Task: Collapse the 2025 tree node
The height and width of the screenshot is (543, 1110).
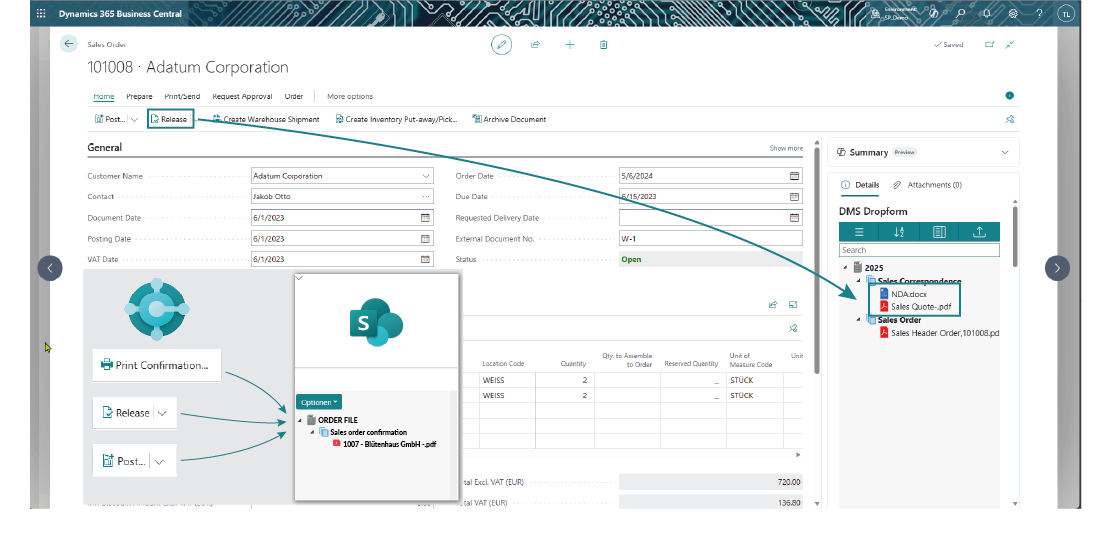Action: click(x=845, y=268)
